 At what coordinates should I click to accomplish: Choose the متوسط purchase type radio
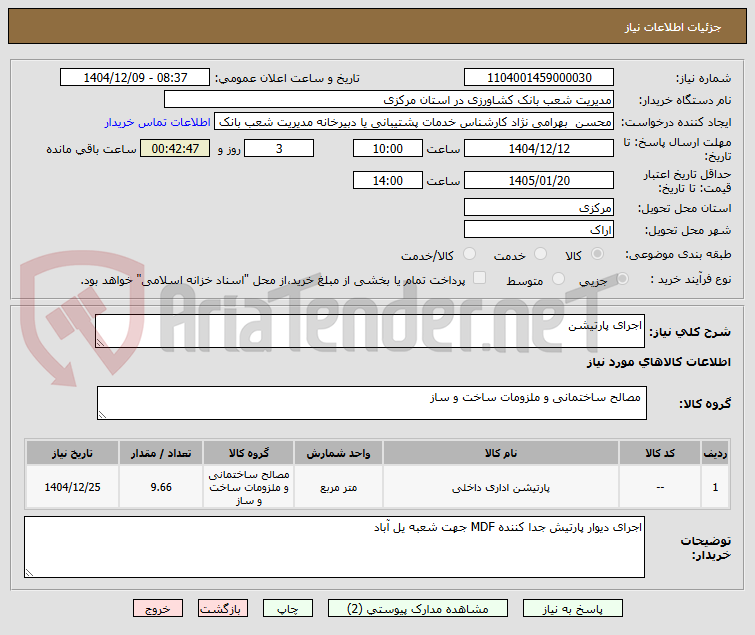tap(559, 279)
